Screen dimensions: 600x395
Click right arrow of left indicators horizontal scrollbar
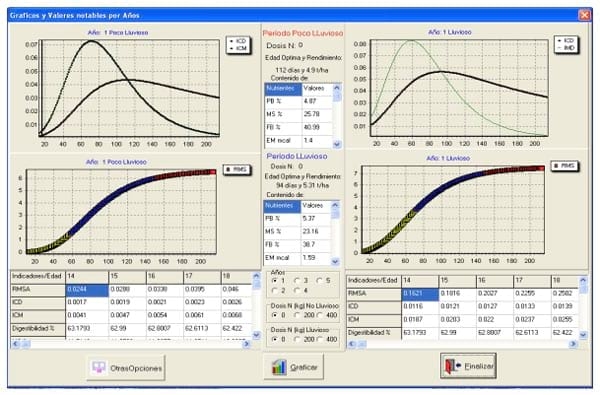click(x=247, y=344)
